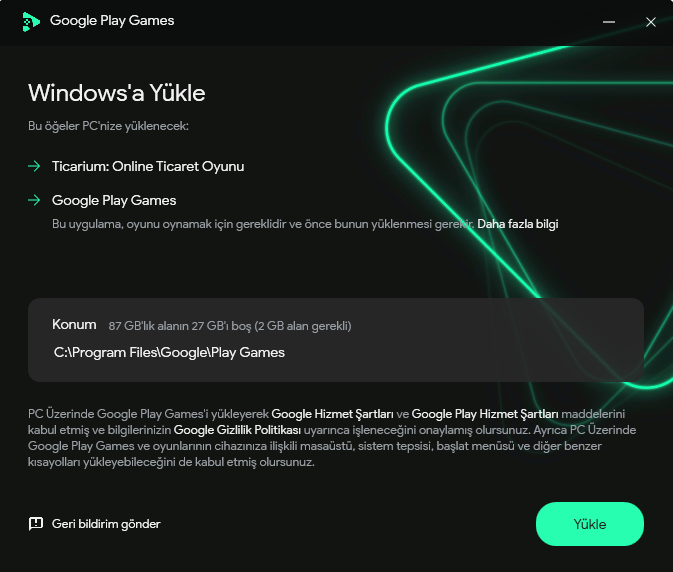
Task: Click the green arrow beside Ticarium
Action: tap(34, 166)
